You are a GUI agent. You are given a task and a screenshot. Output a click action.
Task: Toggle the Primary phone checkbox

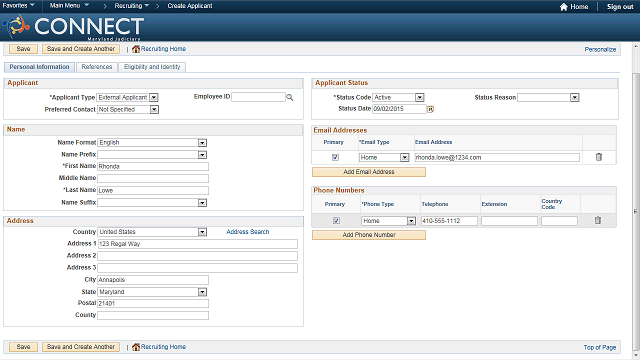click(x=336, y=220)
